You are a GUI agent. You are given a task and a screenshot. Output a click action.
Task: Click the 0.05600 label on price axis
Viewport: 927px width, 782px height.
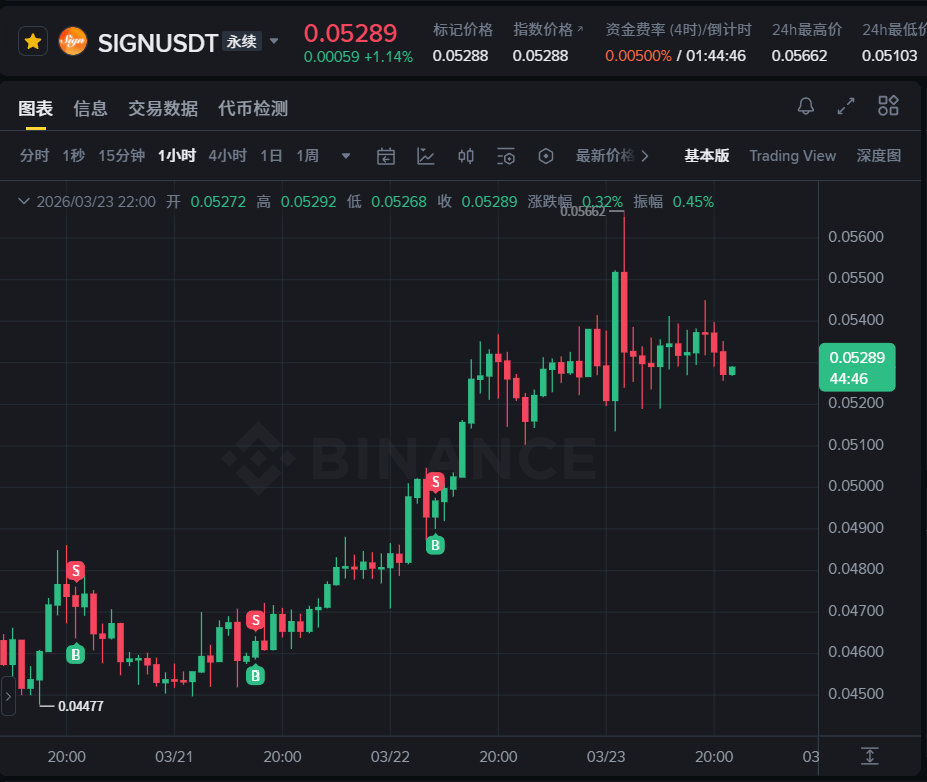[x=856, y=236]
